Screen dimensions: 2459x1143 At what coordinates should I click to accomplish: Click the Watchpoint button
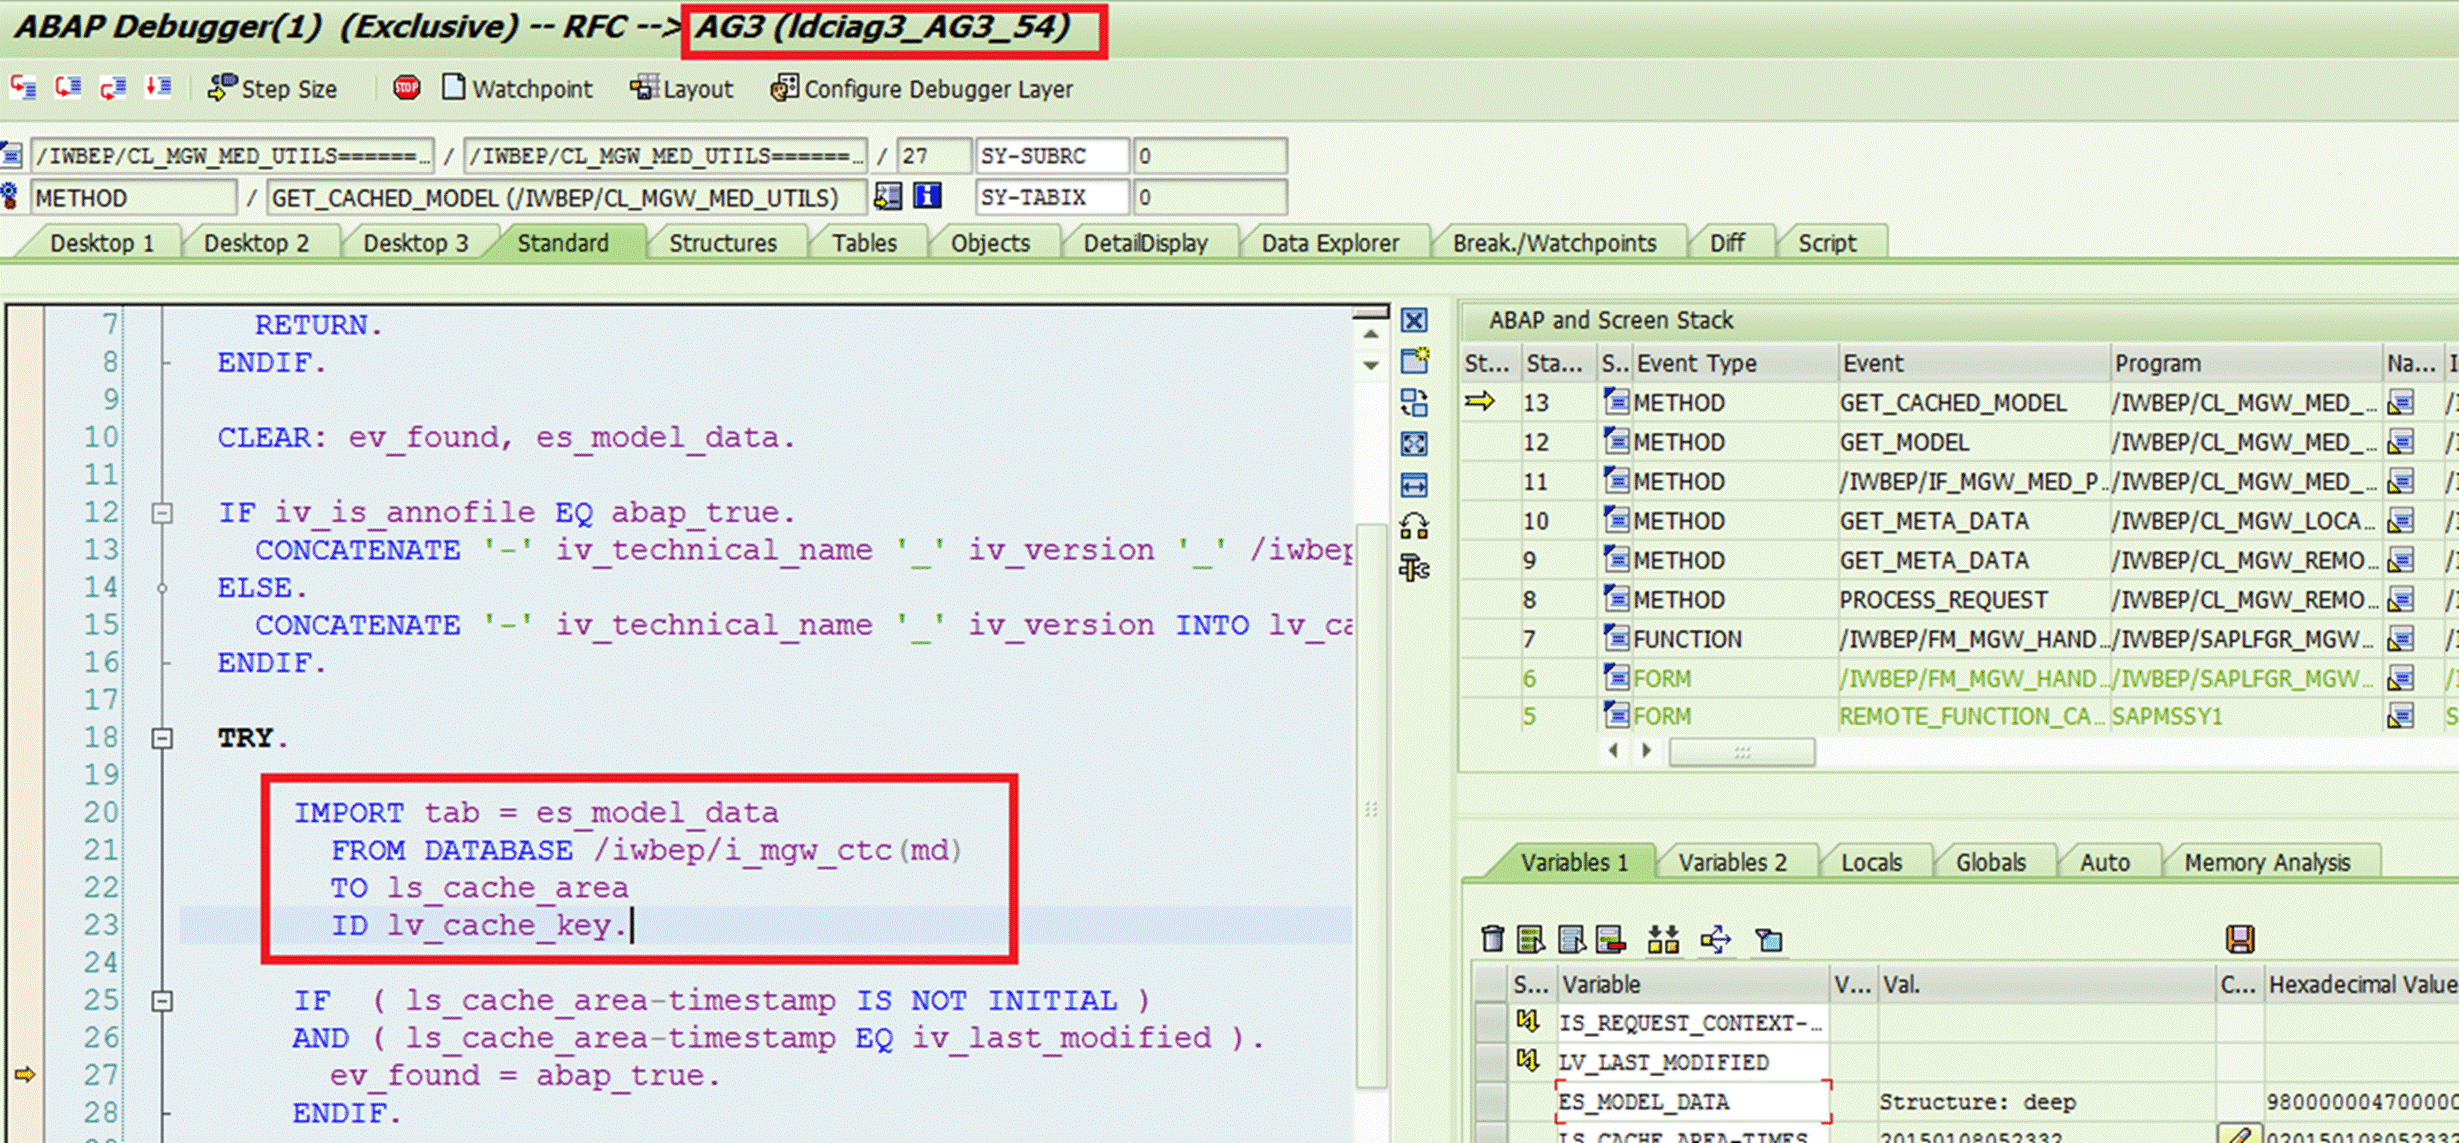517,89
